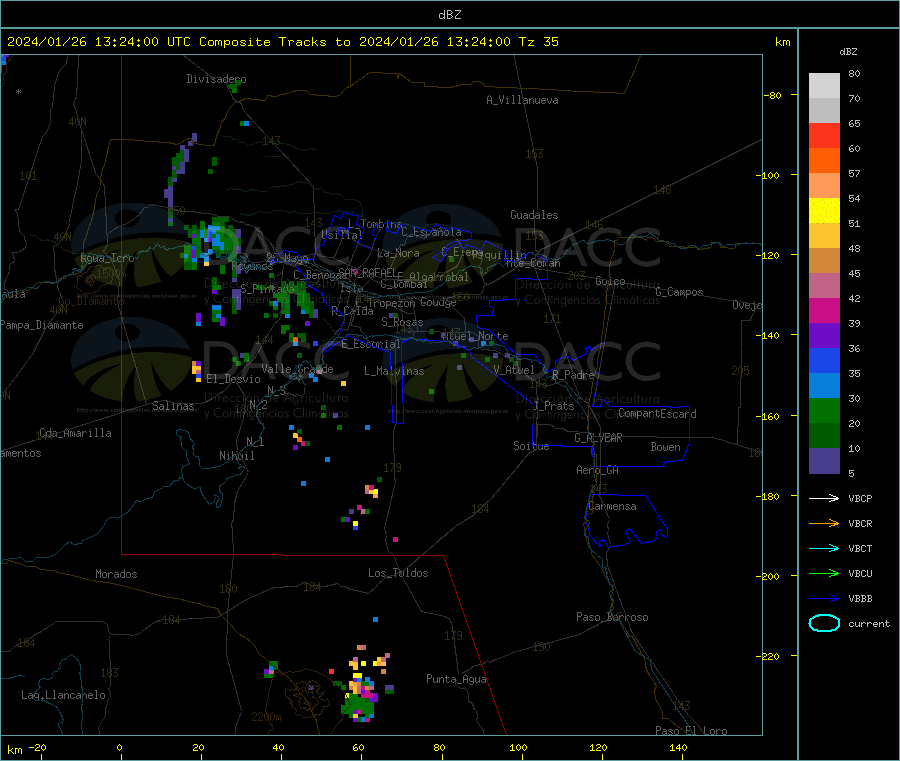
Task: Click the Cda_Amarilla map label
Action: click(x=75, y=433)
